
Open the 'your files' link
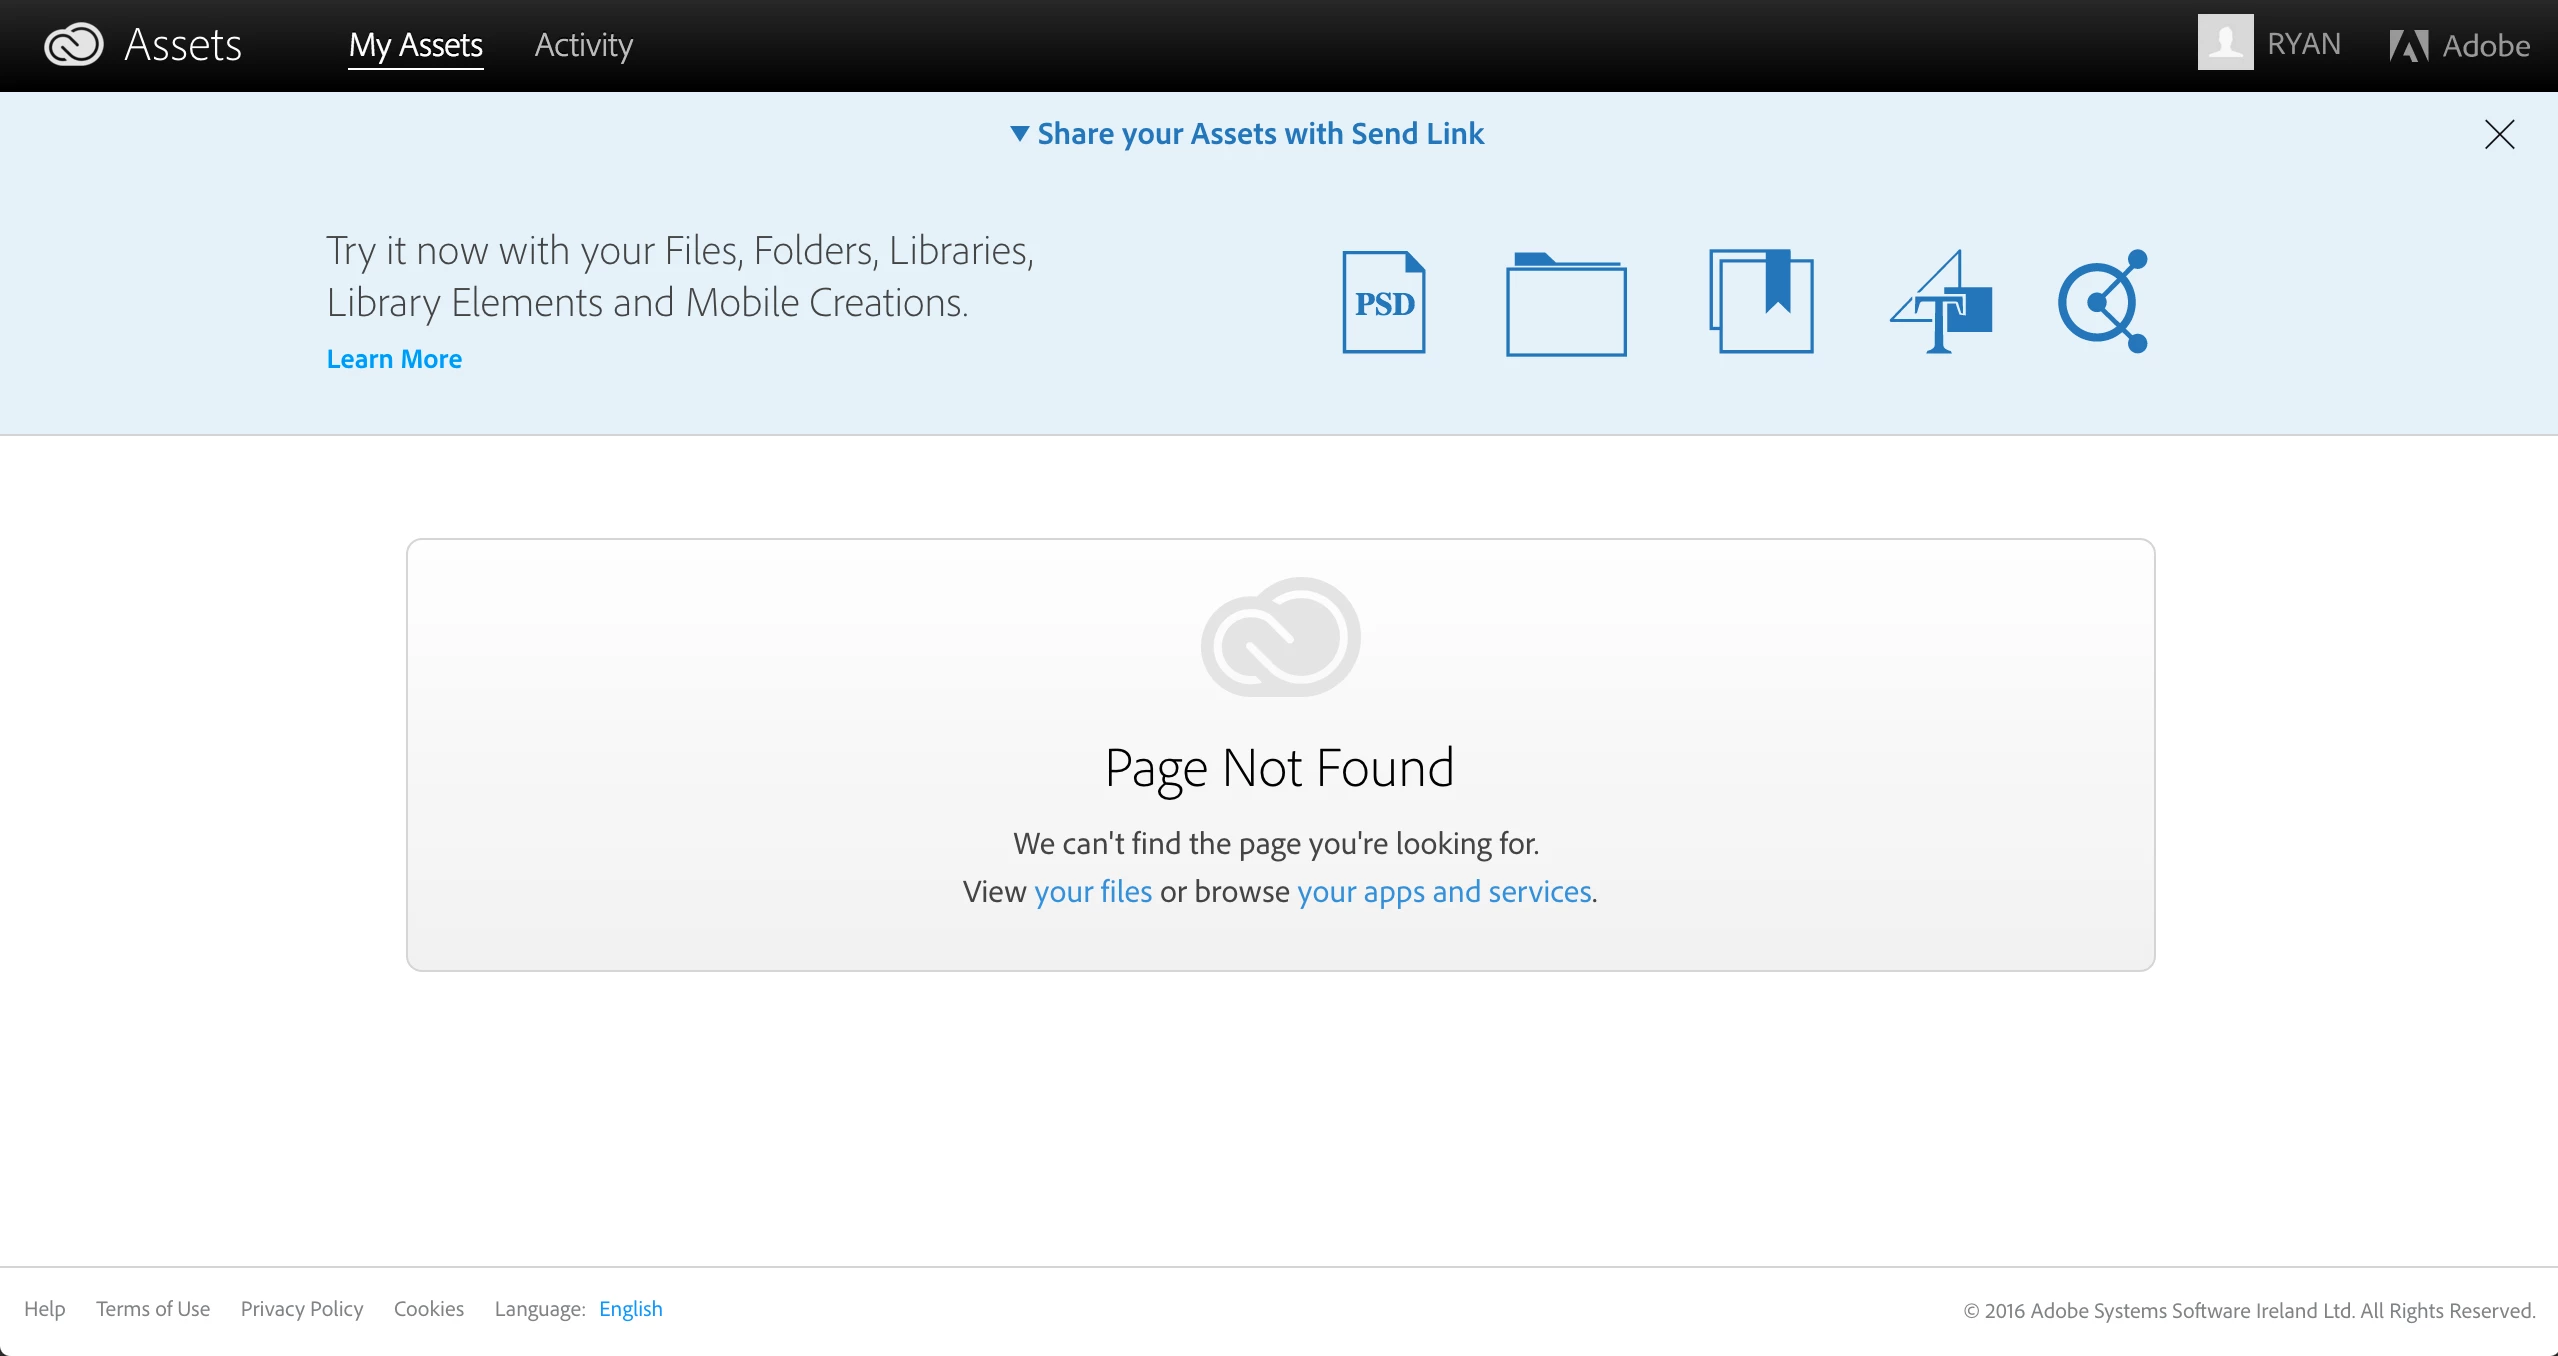coord(1092,891)
